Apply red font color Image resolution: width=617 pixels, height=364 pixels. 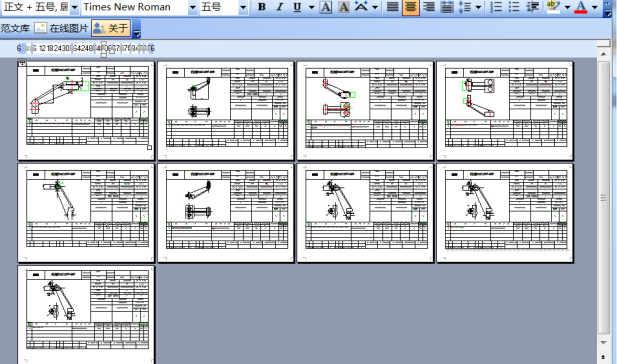(x=581, y=7)
